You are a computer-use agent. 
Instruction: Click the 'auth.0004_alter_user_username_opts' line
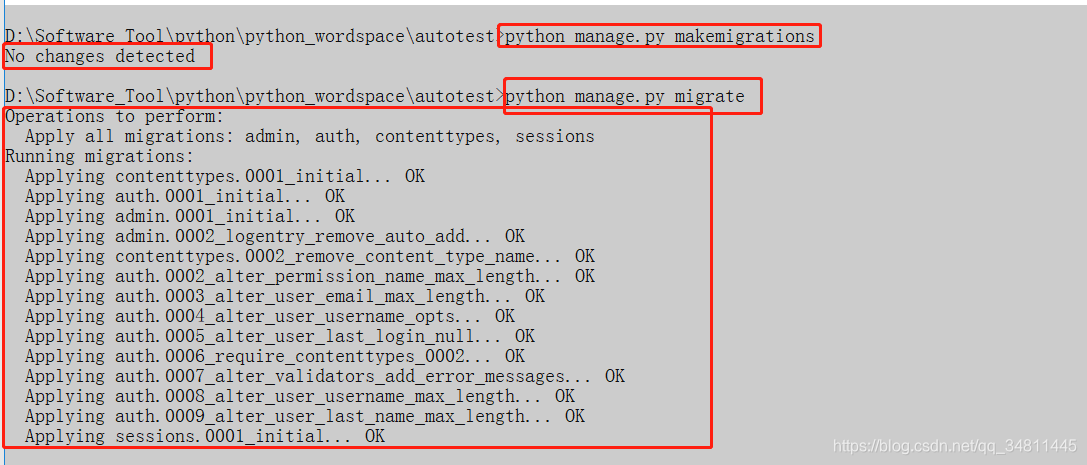pyautogui.click(x=270, y=317)
